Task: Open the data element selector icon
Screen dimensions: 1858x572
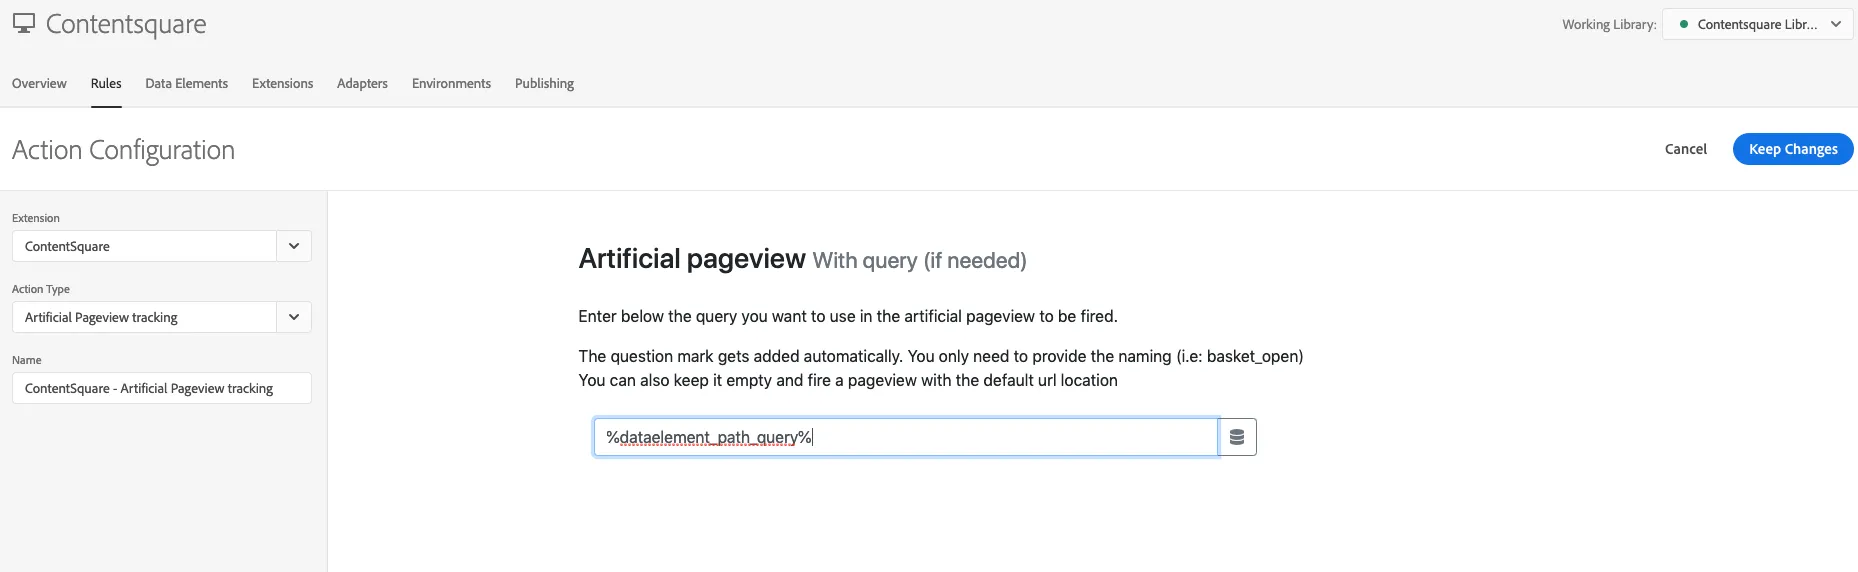Action: coord(1237,437)
